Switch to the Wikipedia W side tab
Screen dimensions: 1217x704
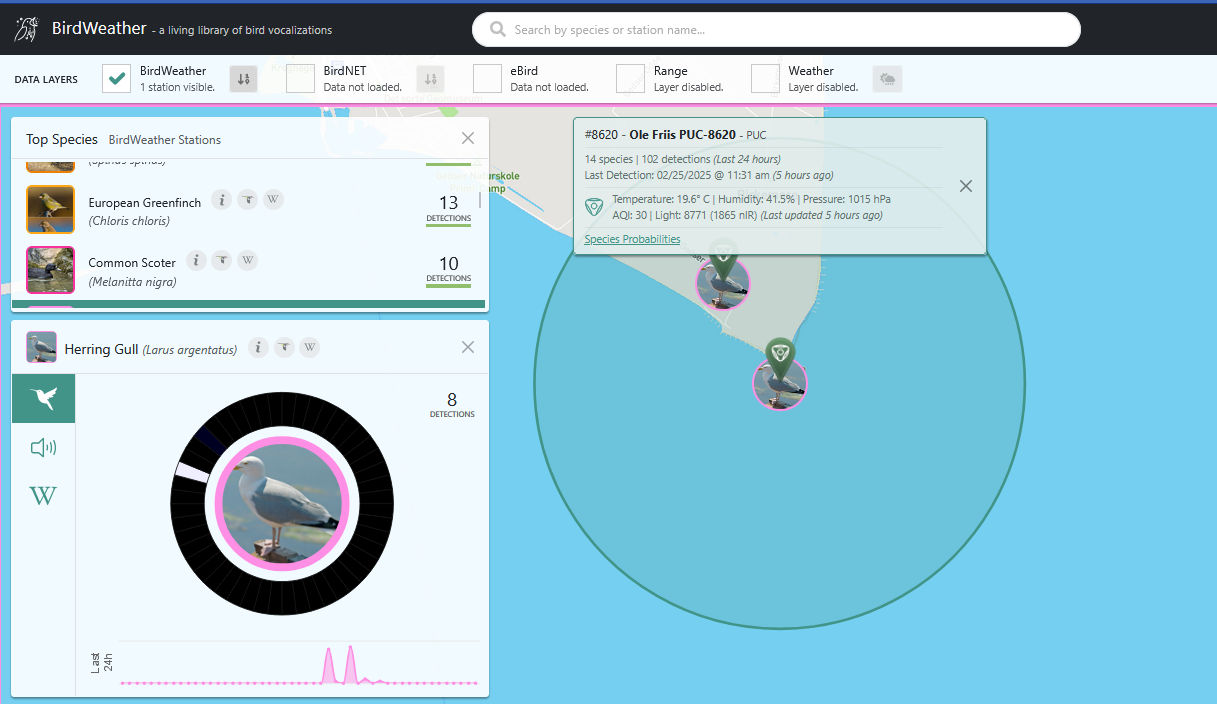pyautogui.click(x=43, y=495)
